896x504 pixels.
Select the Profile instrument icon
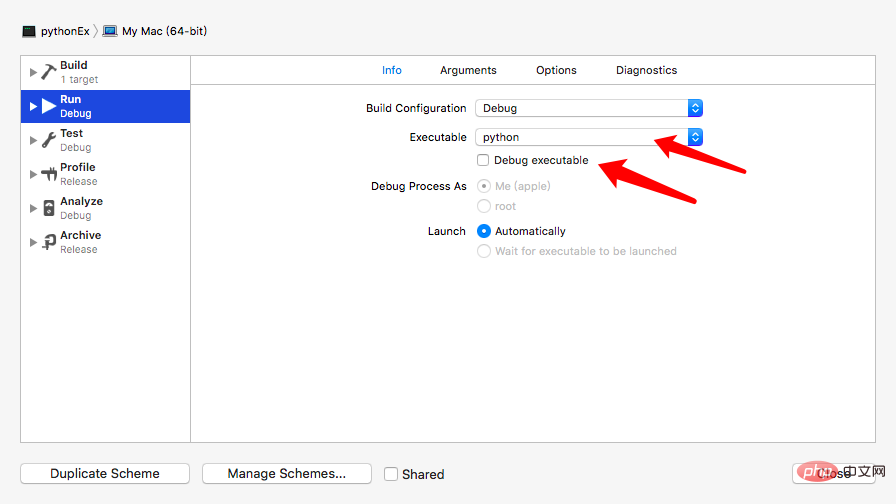[49, 174]
